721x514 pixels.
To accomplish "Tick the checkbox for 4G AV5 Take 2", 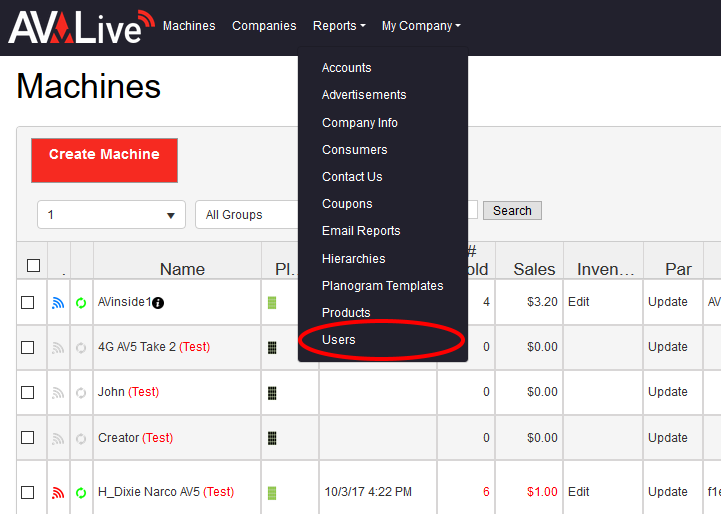I will [28, 348].
